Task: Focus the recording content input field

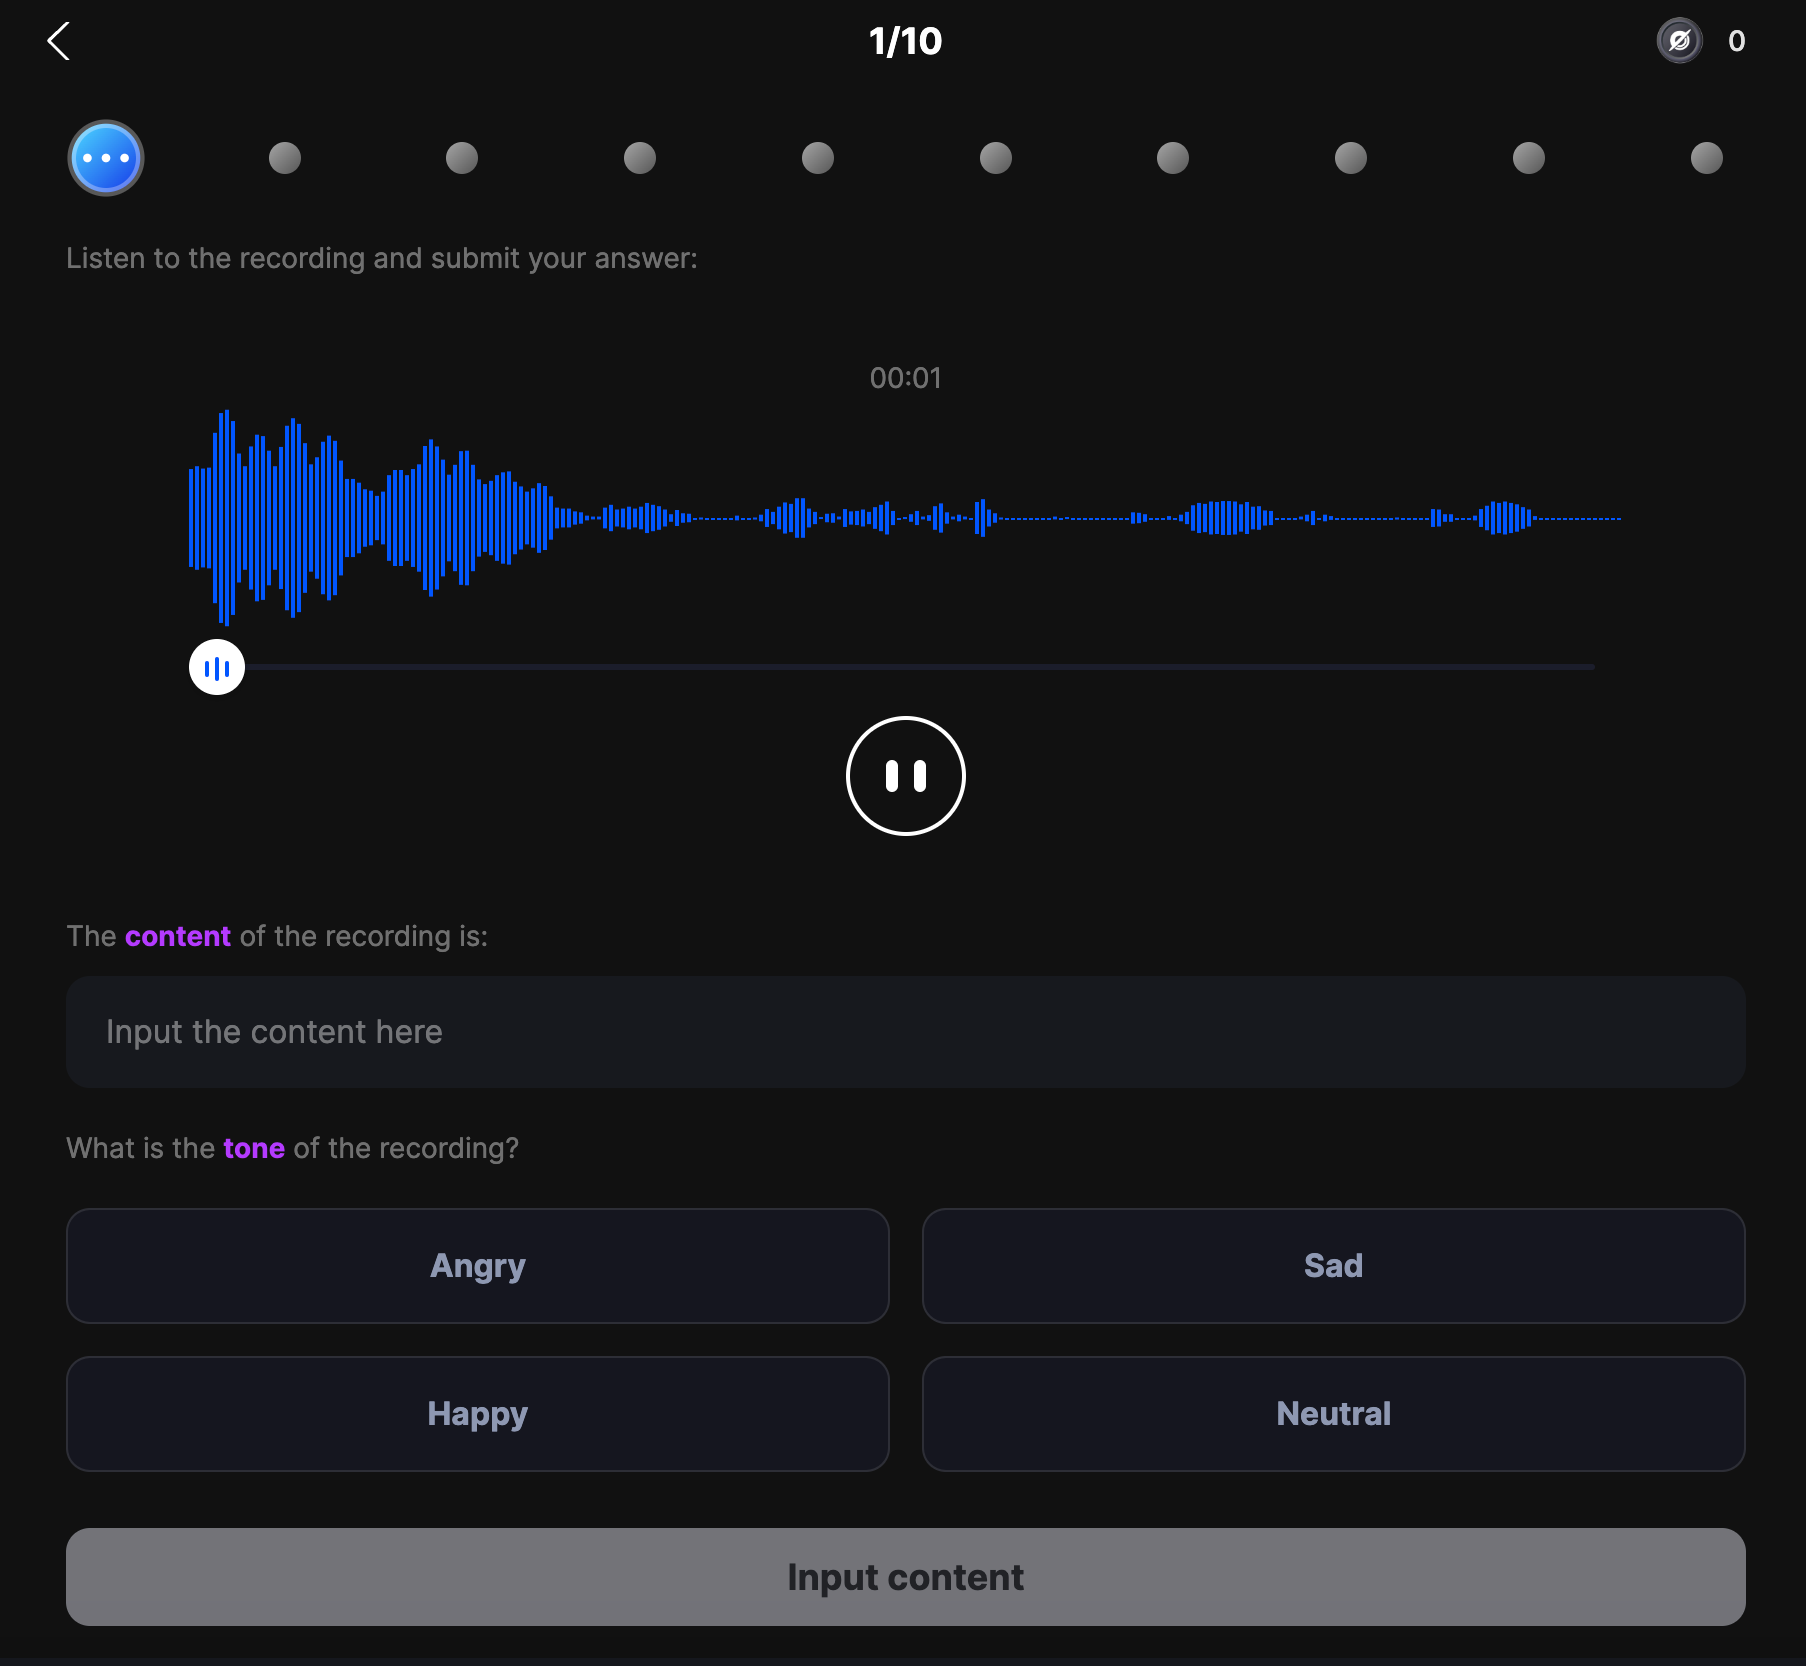Action: tap(905, 1032)
